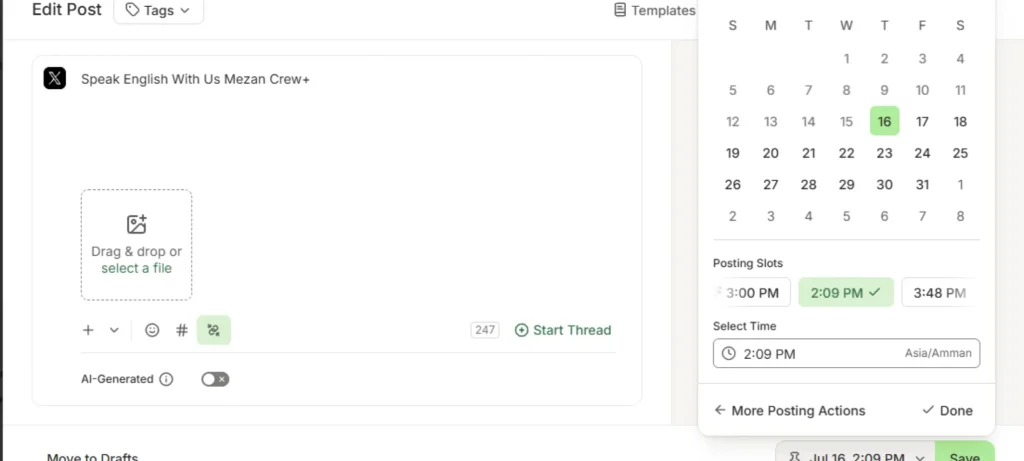Select the 3:00 PM posting slot

pos(752,293)
